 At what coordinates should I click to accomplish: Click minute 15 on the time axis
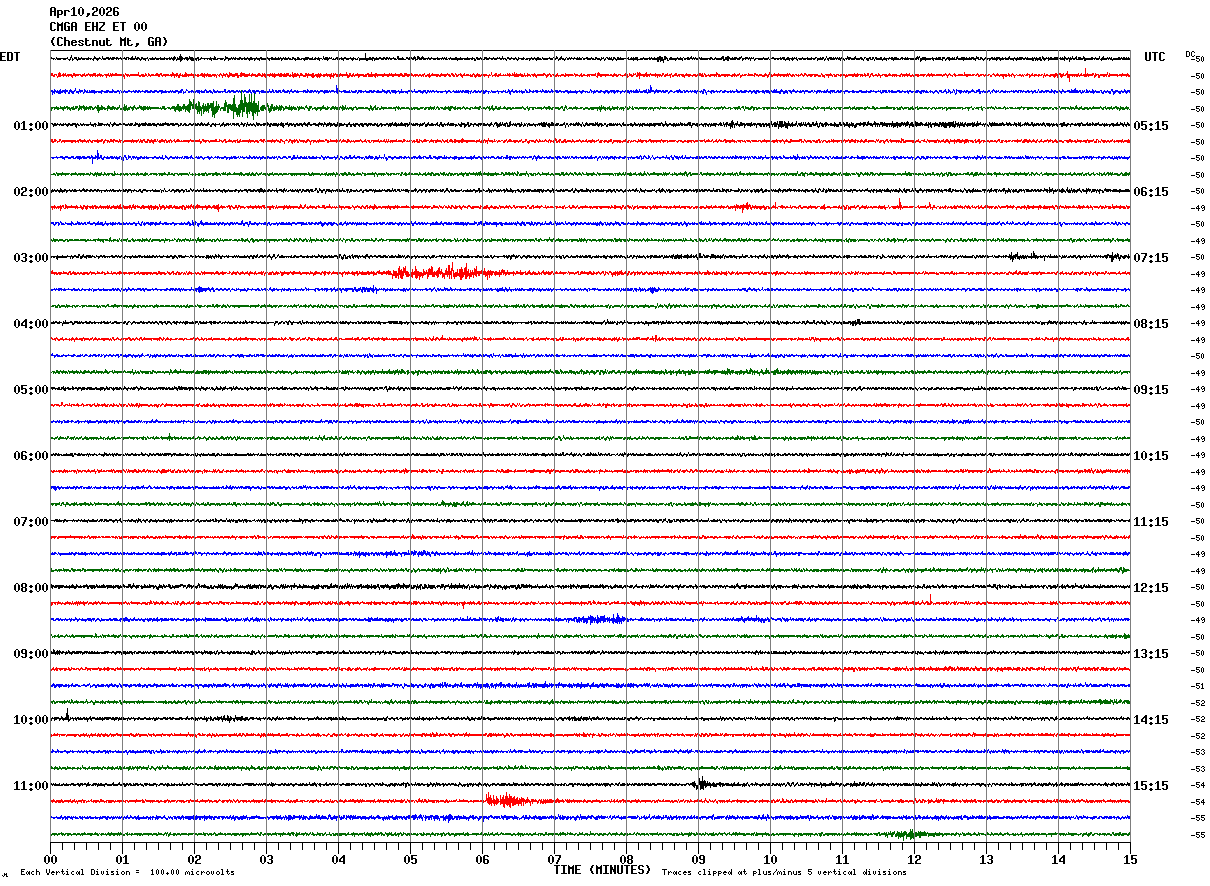(x=1130, y=859)
